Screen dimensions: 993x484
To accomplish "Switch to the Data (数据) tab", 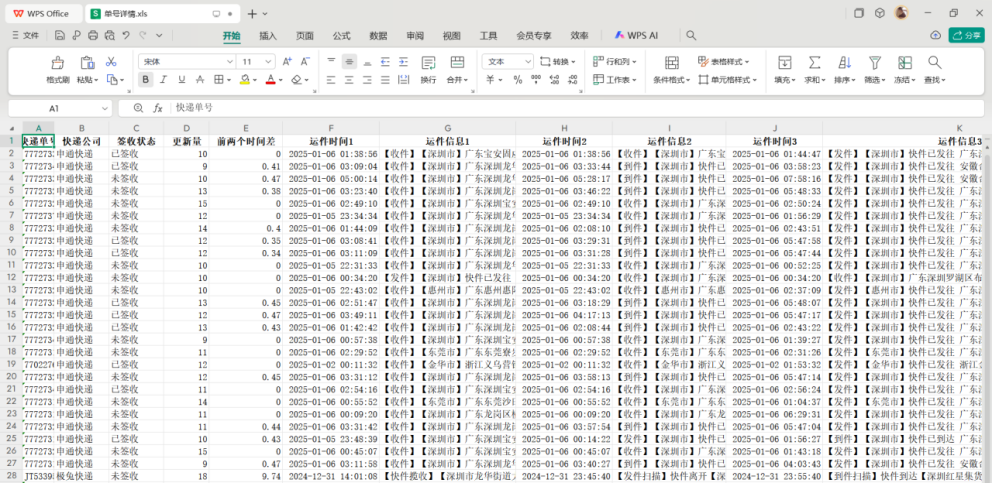I will [378, 36].
